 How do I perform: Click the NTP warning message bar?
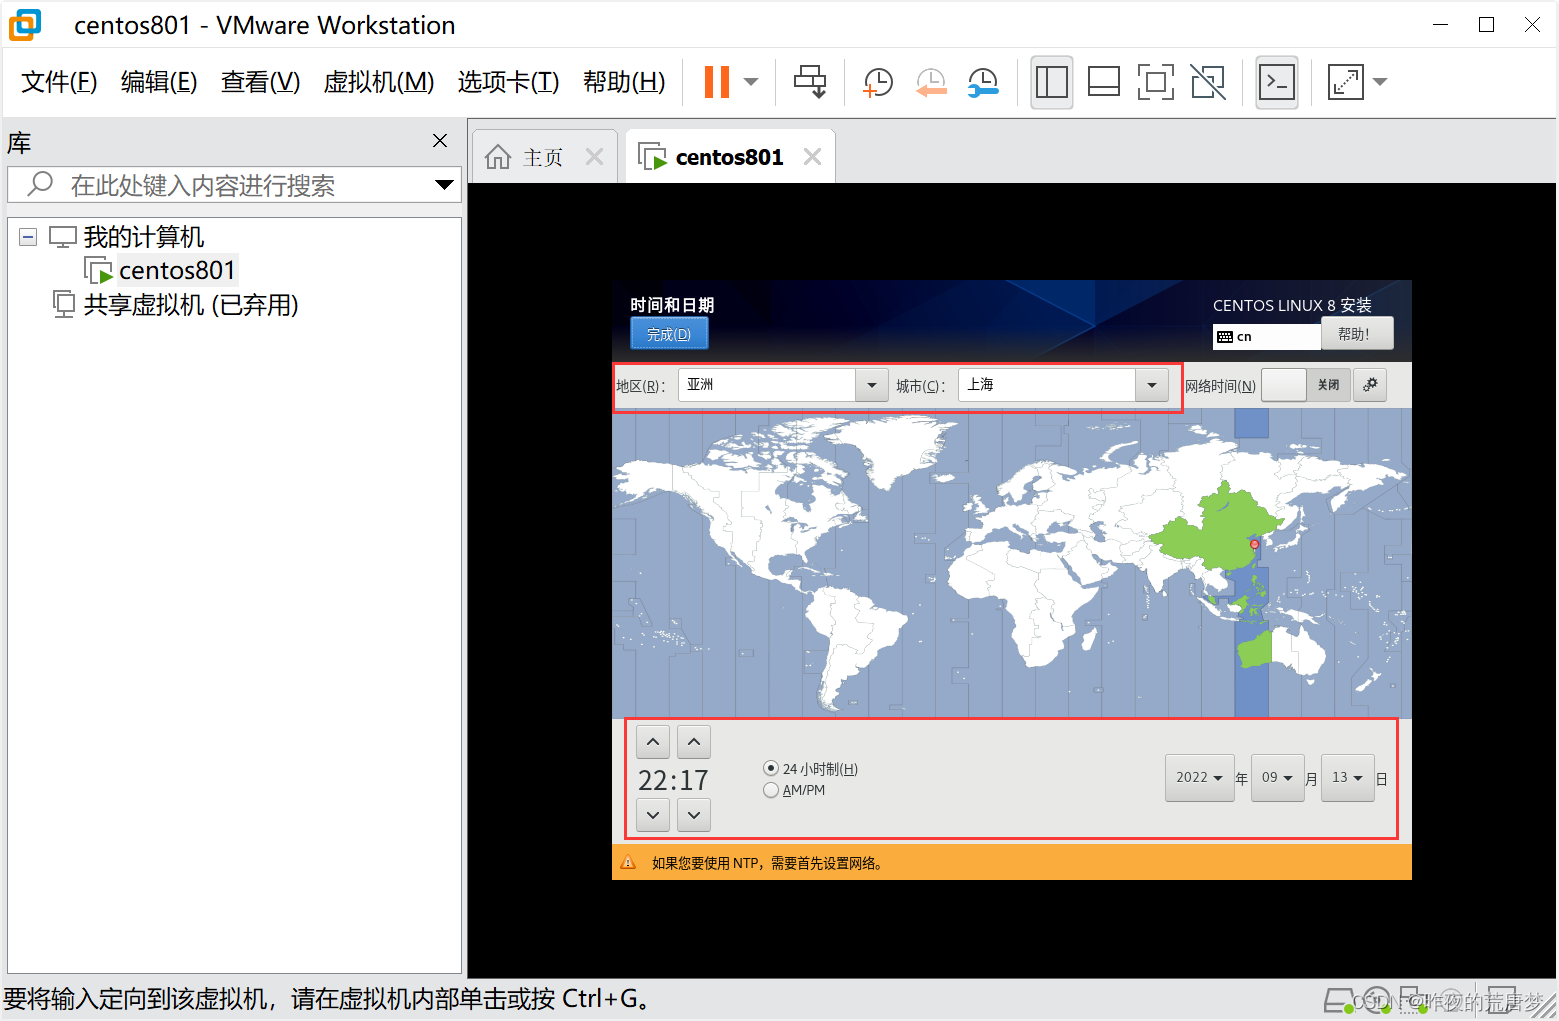click(1011, 863)
